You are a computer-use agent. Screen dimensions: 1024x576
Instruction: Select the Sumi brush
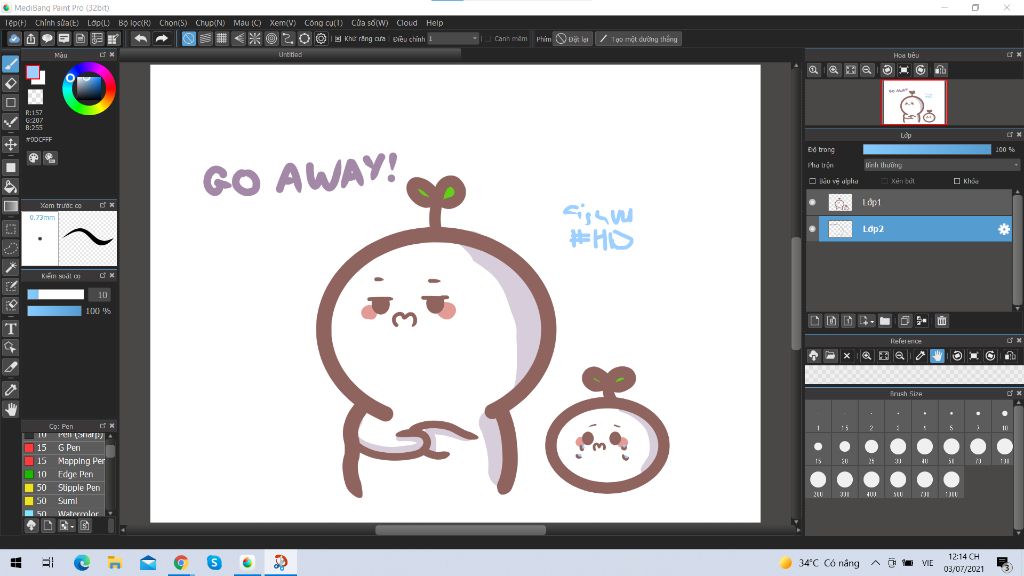coord(64,501)
